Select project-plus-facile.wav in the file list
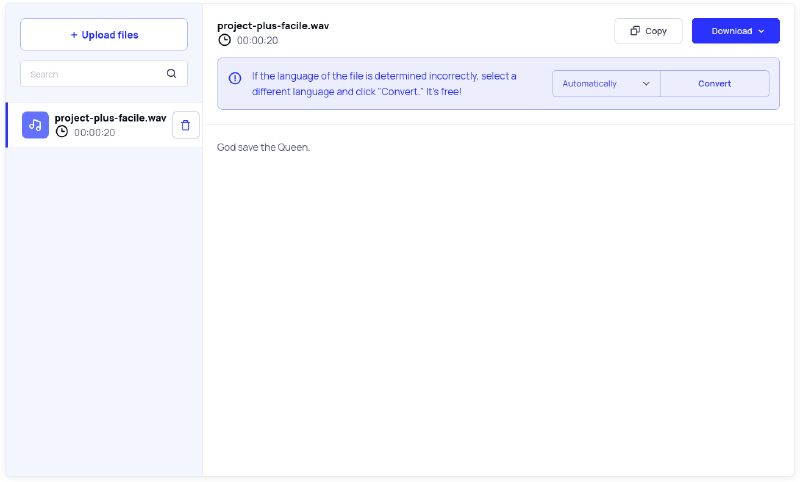The height and width of the screenshot is (482, 800). coord(110,118)
